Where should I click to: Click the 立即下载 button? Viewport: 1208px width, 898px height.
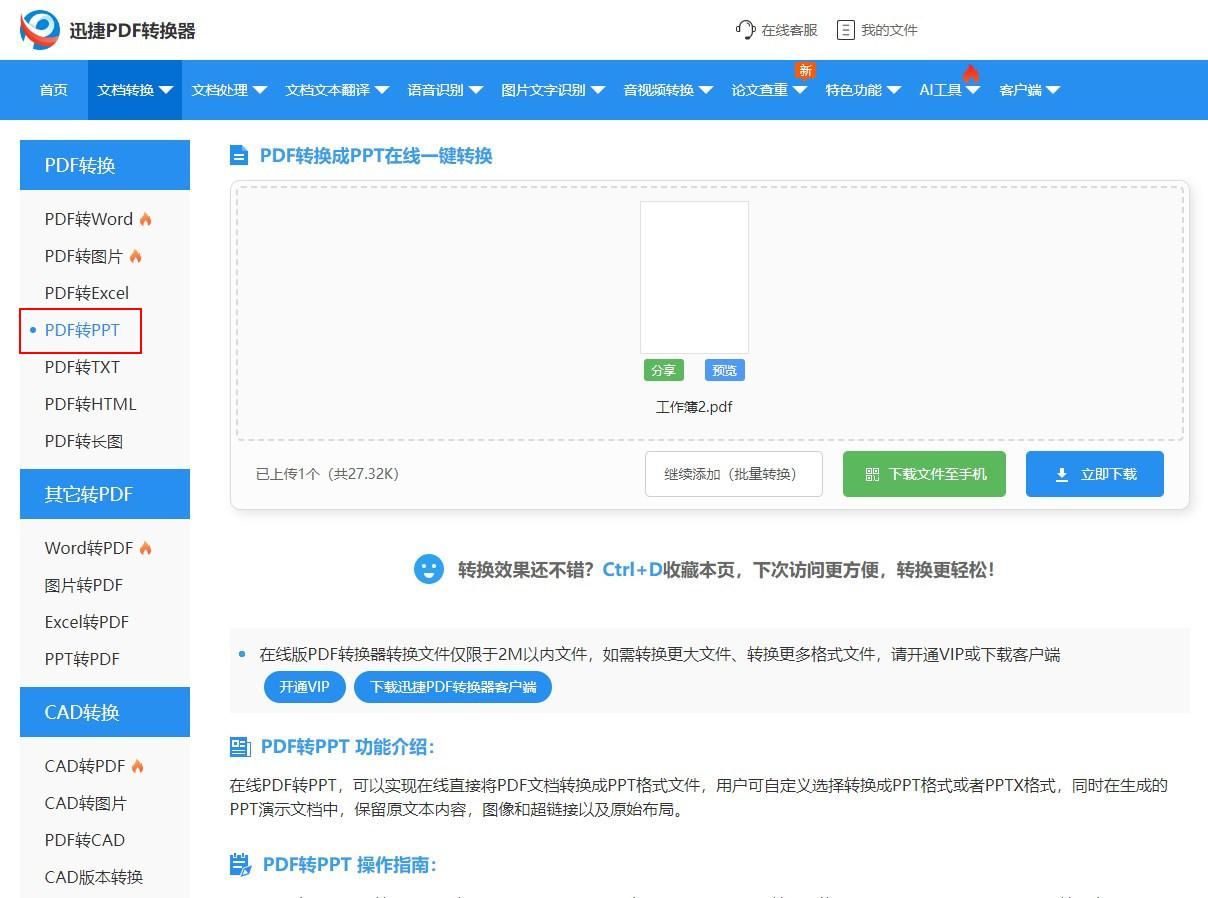[x=1095, y=474]
